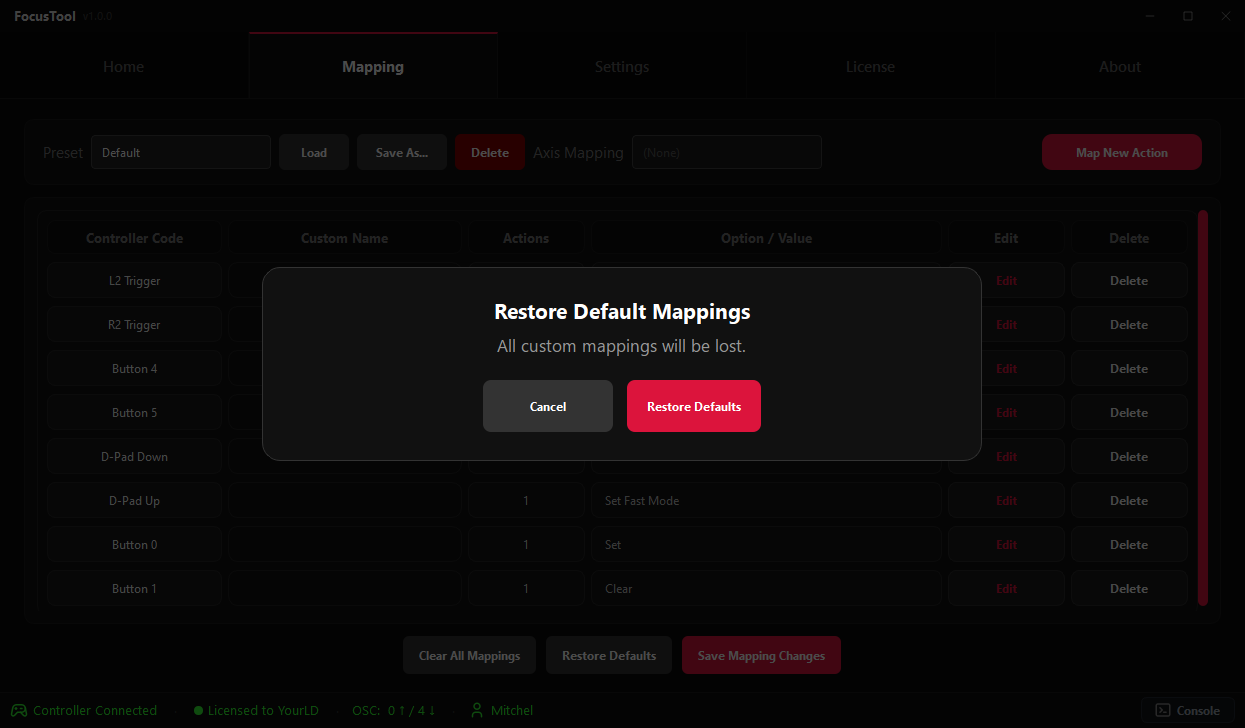Delete the R2 Trigger row
Image resolution: width=1245 pixels, height=728 pixels.
[x=1129, y=324]
